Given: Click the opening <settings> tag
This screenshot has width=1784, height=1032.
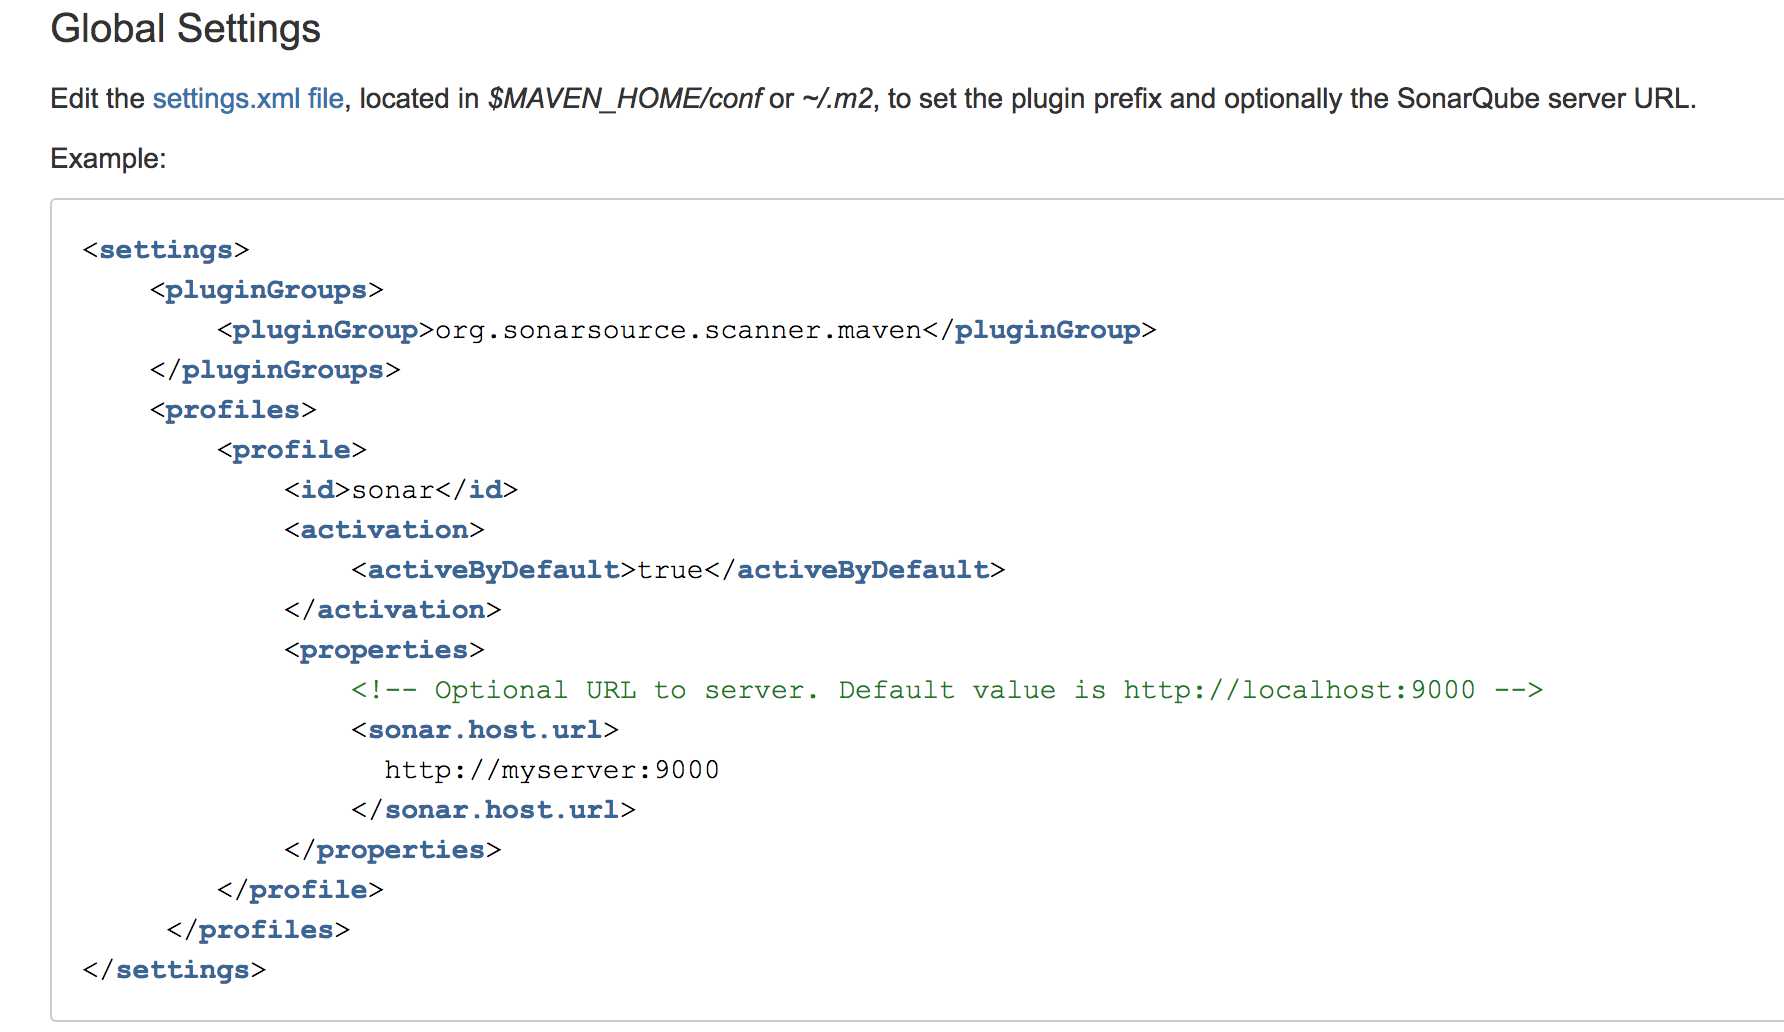Looking at the screenshot, I should tap(166, 250).
